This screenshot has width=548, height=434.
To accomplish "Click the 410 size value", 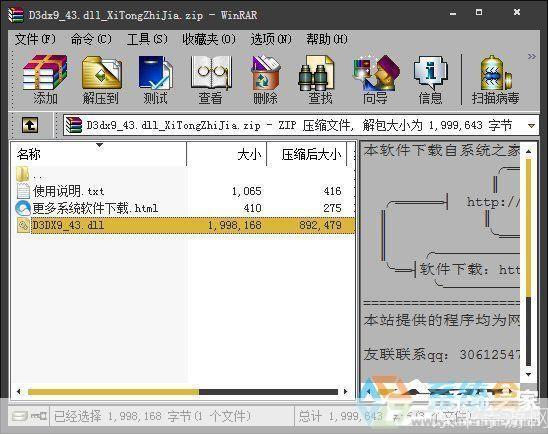I will pyautogui.click(x=253, y=208).
